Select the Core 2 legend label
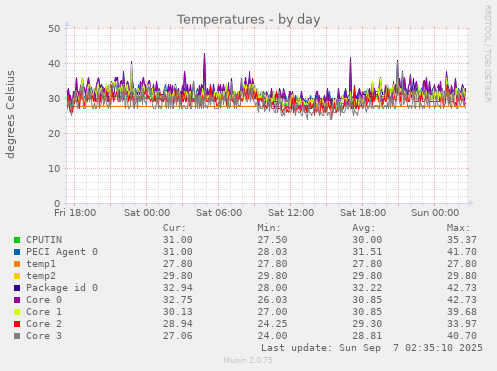Image resolution: width=497 pixels, height=371 pixels. (44, 324)
